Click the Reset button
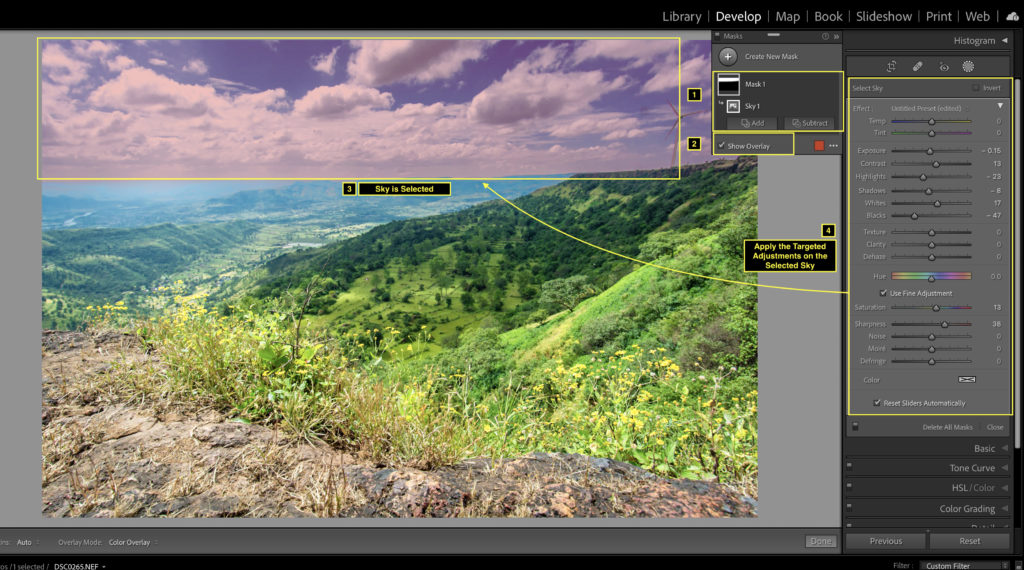This screenshot has height=570, width=1024. click(x=970, y=541)
